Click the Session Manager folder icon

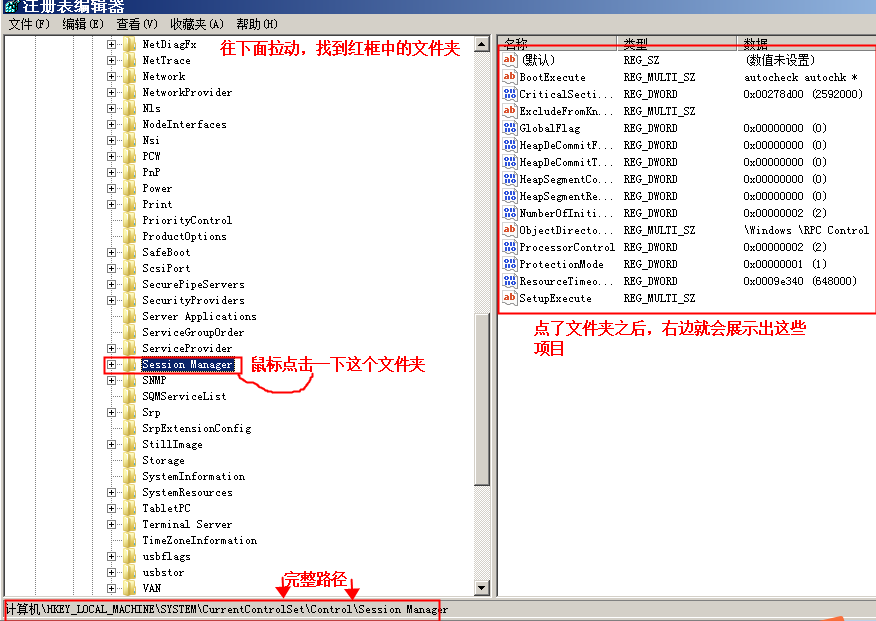[129, 365]
